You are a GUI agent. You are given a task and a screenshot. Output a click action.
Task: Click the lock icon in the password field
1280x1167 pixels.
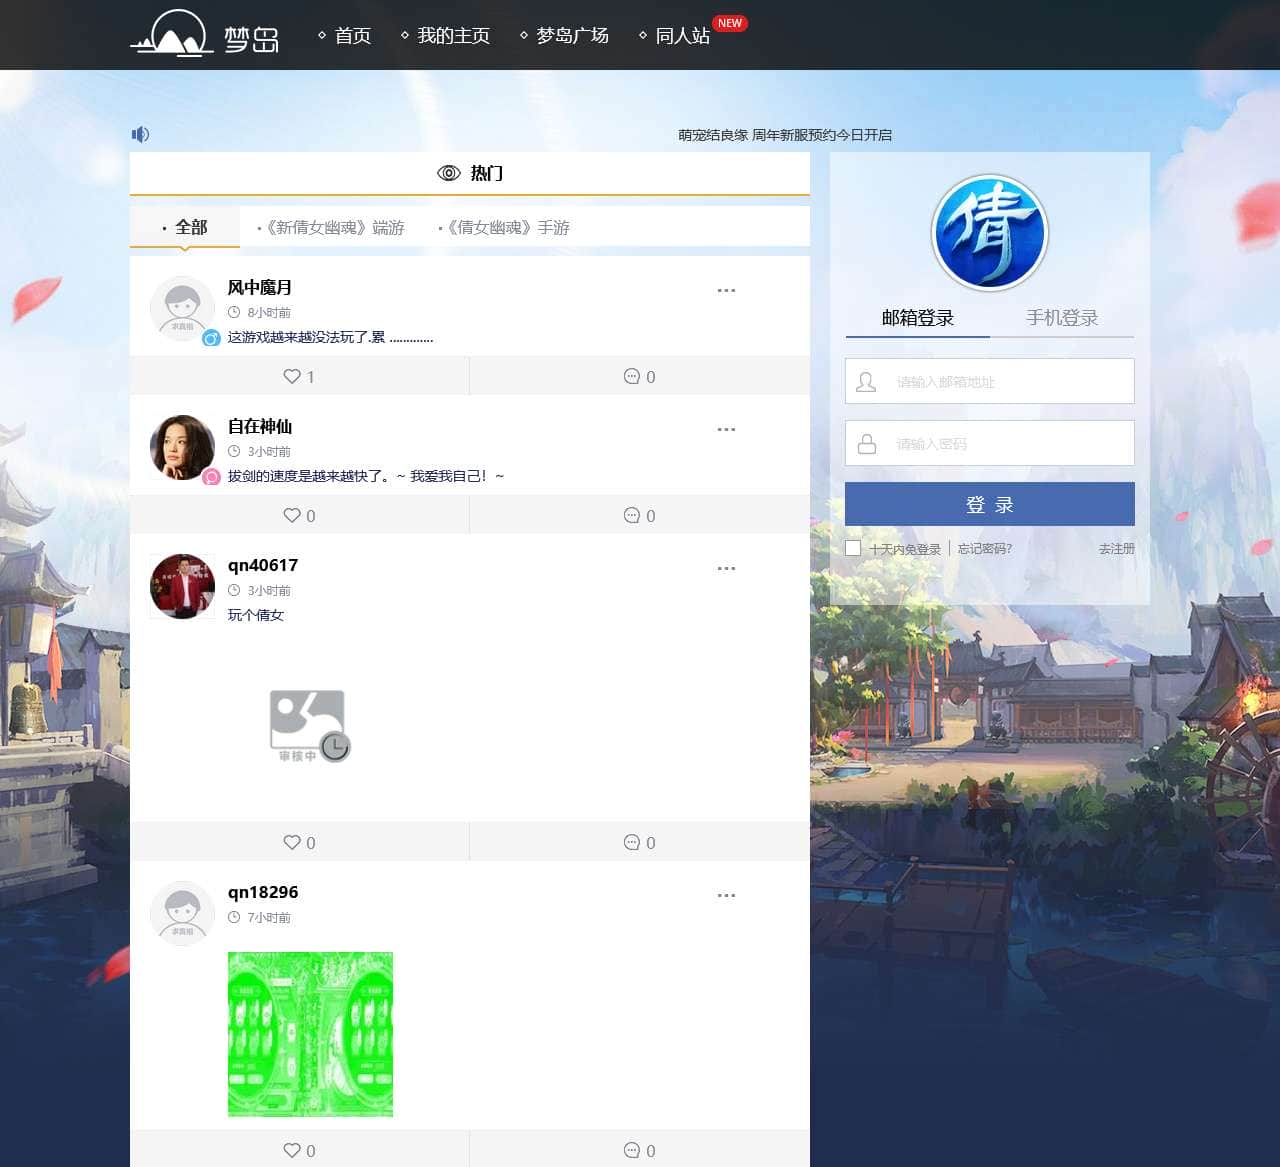(x=867, y=443)
